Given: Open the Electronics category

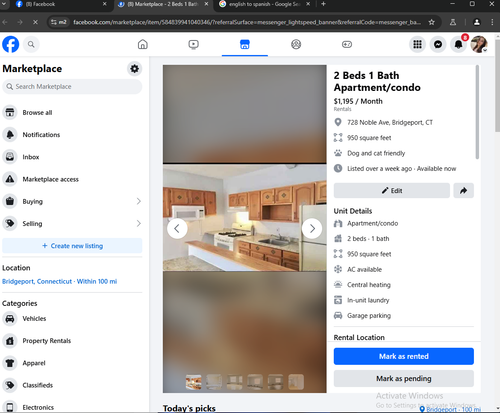Looking at the screenshot, I should point(72,407).
